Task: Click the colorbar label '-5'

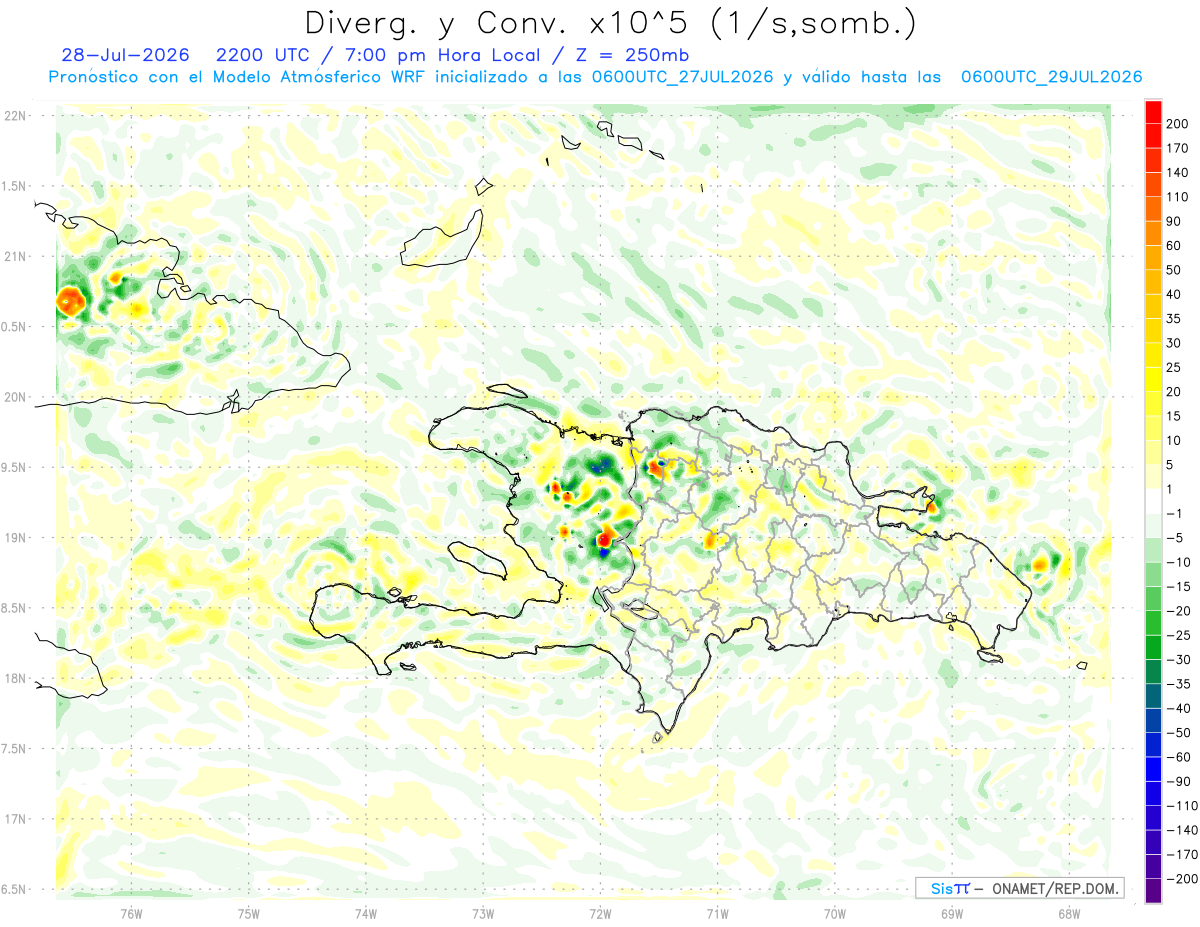Action: (1174, 538)
